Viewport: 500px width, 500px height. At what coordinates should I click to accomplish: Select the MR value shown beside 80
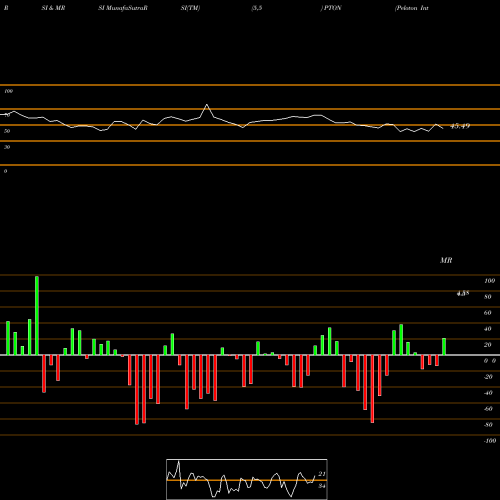pos(463,293)
